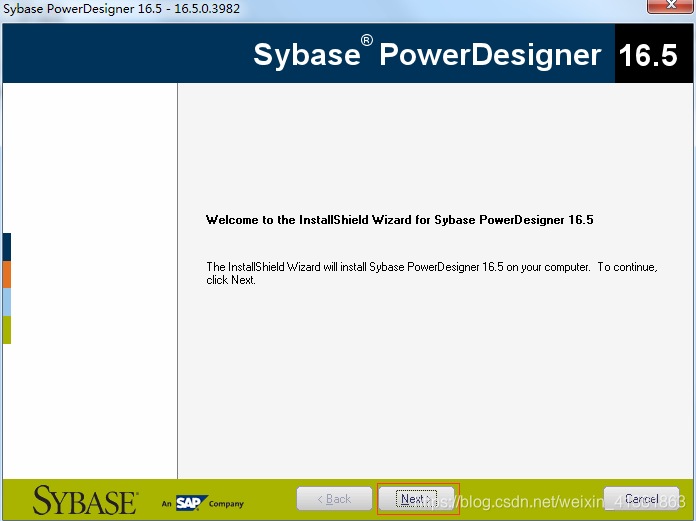Click the Welcome to InstallShield Wizard heading

tap(399, 220)
